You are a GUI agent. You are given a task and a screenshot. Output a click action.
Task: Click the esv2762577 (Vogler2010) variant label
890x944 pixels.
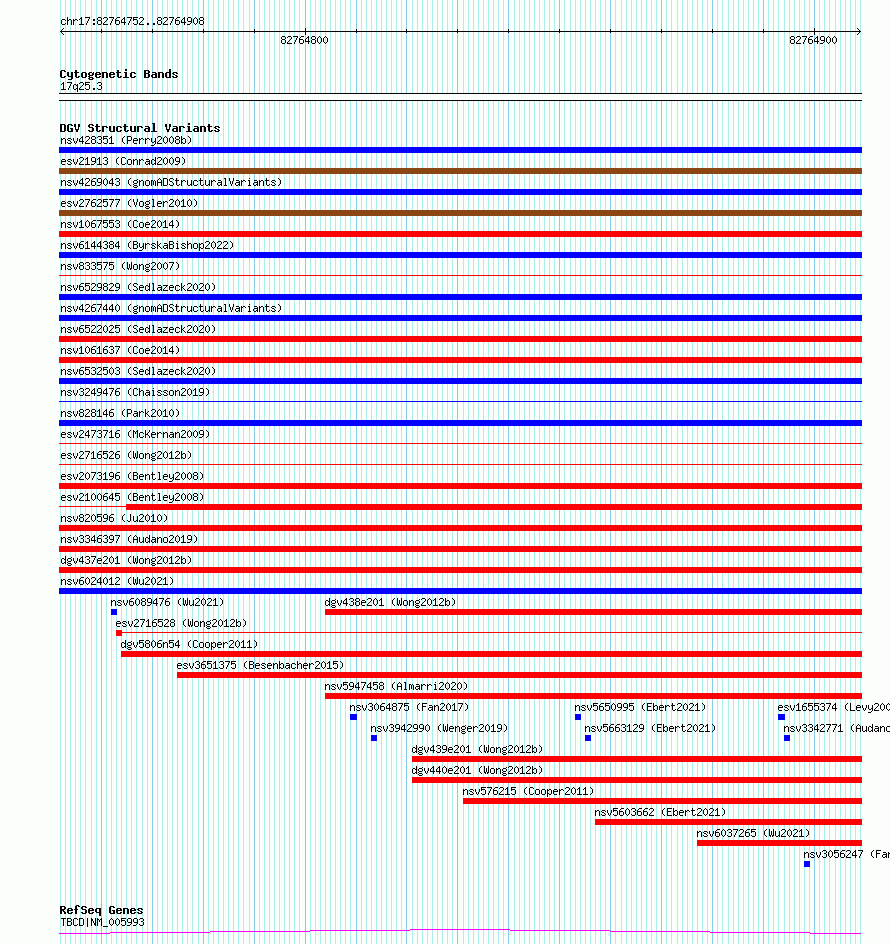click(129, 203)
